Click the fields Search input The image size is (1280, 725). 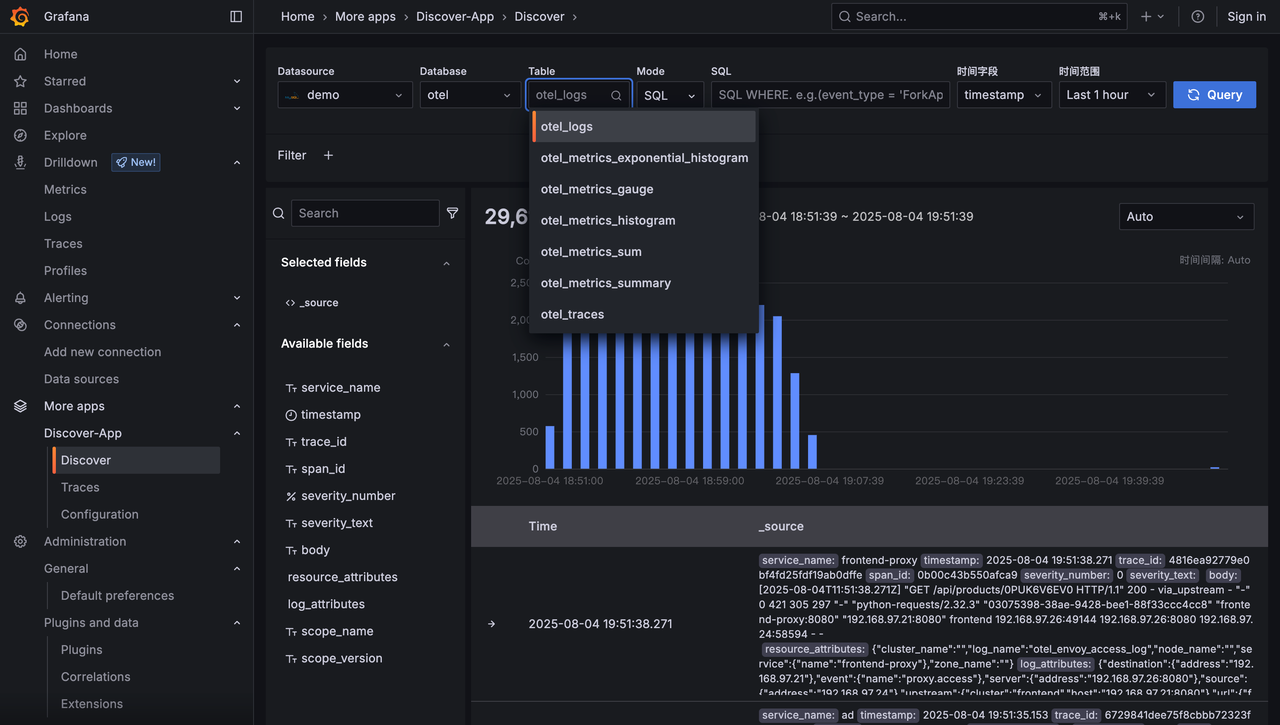click(365, 213)
